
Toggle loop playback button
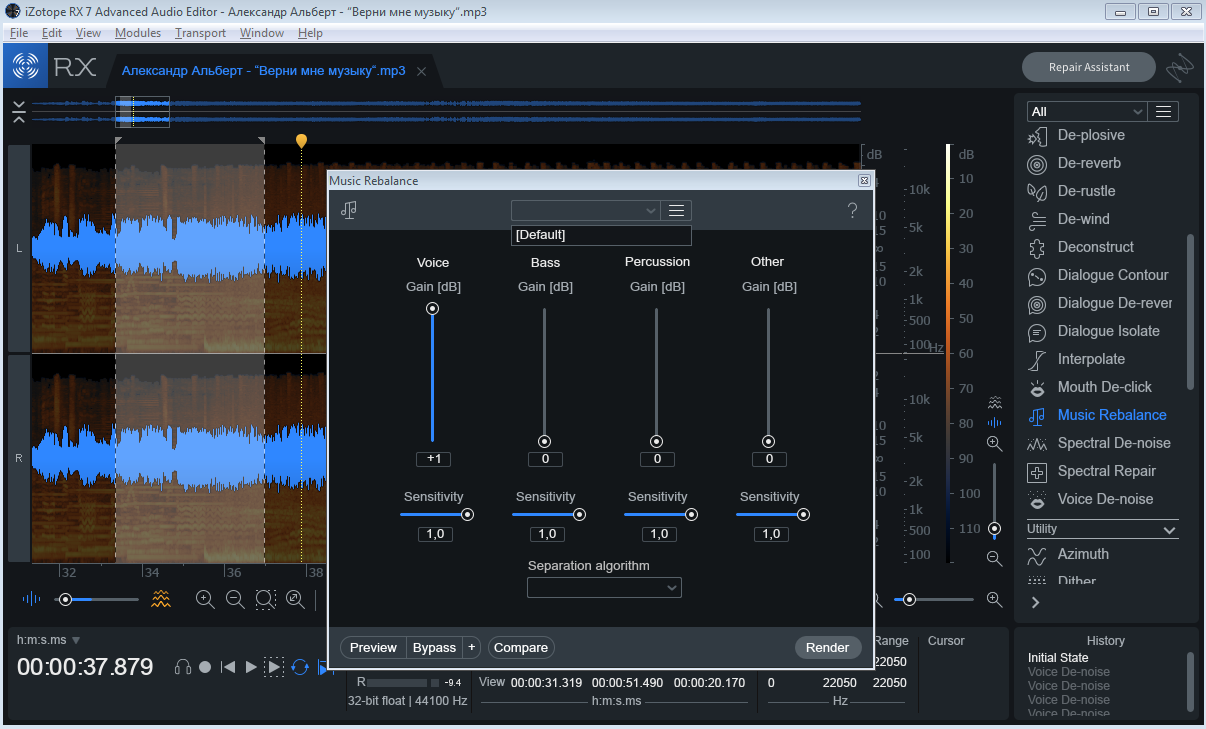coord(299,667)
